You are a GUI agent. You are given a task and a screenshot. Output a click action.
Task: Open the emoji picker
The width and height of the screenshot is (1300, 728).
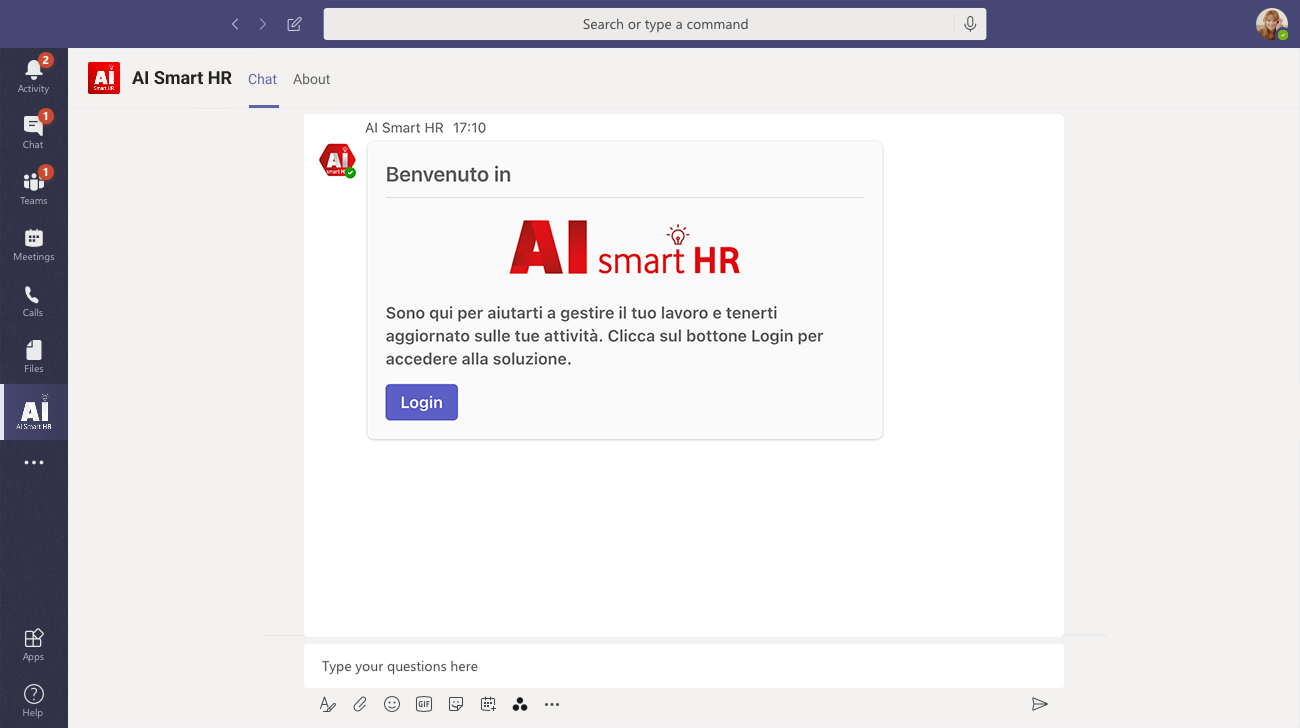392,704
